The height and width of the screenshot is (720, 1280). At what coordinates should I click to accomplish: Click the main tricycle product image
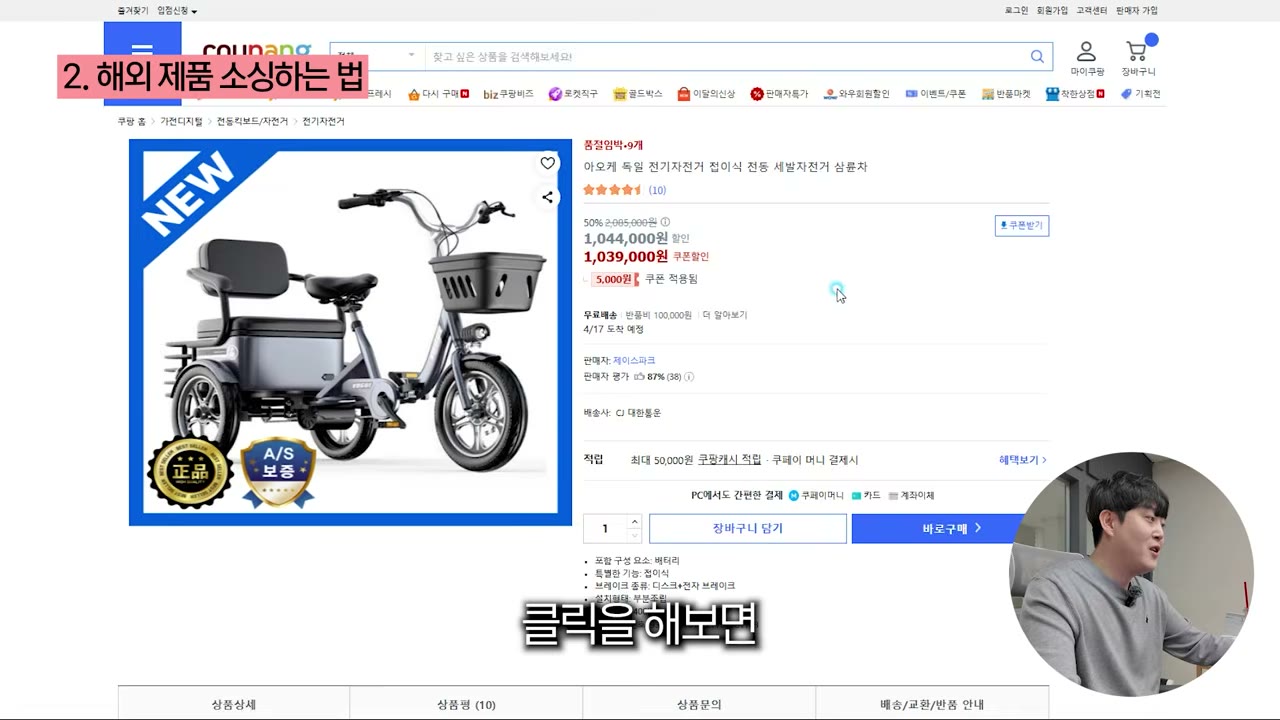pos(350,332)
